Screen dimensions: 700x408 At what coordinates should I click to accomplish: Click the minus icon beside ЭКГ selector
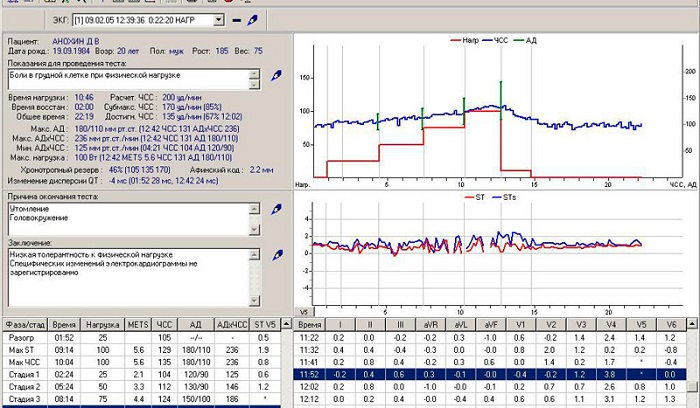tap(235, 19)
